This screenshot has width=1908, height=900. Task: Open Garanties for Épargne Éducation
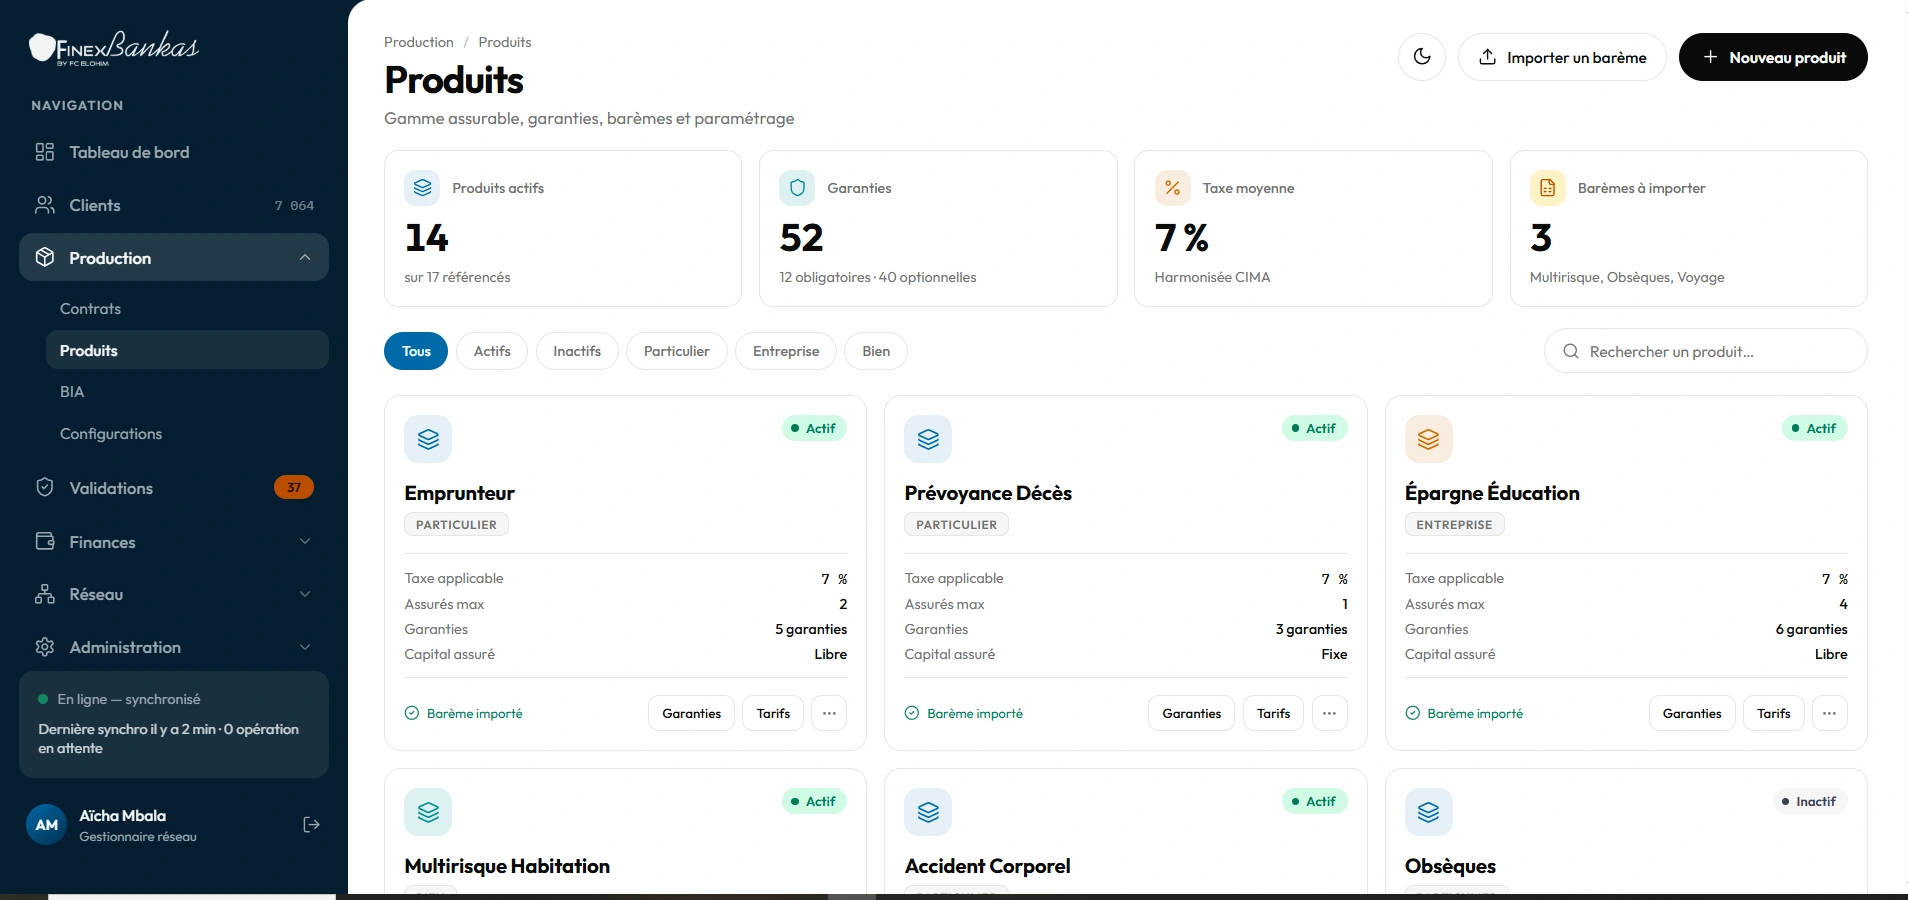tap(1692, 713)
